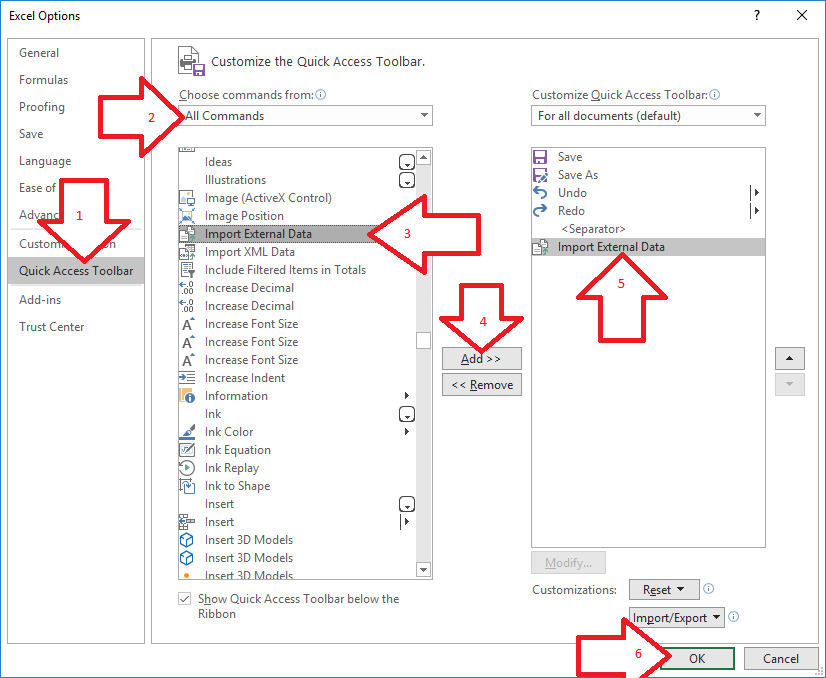Click the Cancel button
The image size is (826, 678).
pos(781,659)
